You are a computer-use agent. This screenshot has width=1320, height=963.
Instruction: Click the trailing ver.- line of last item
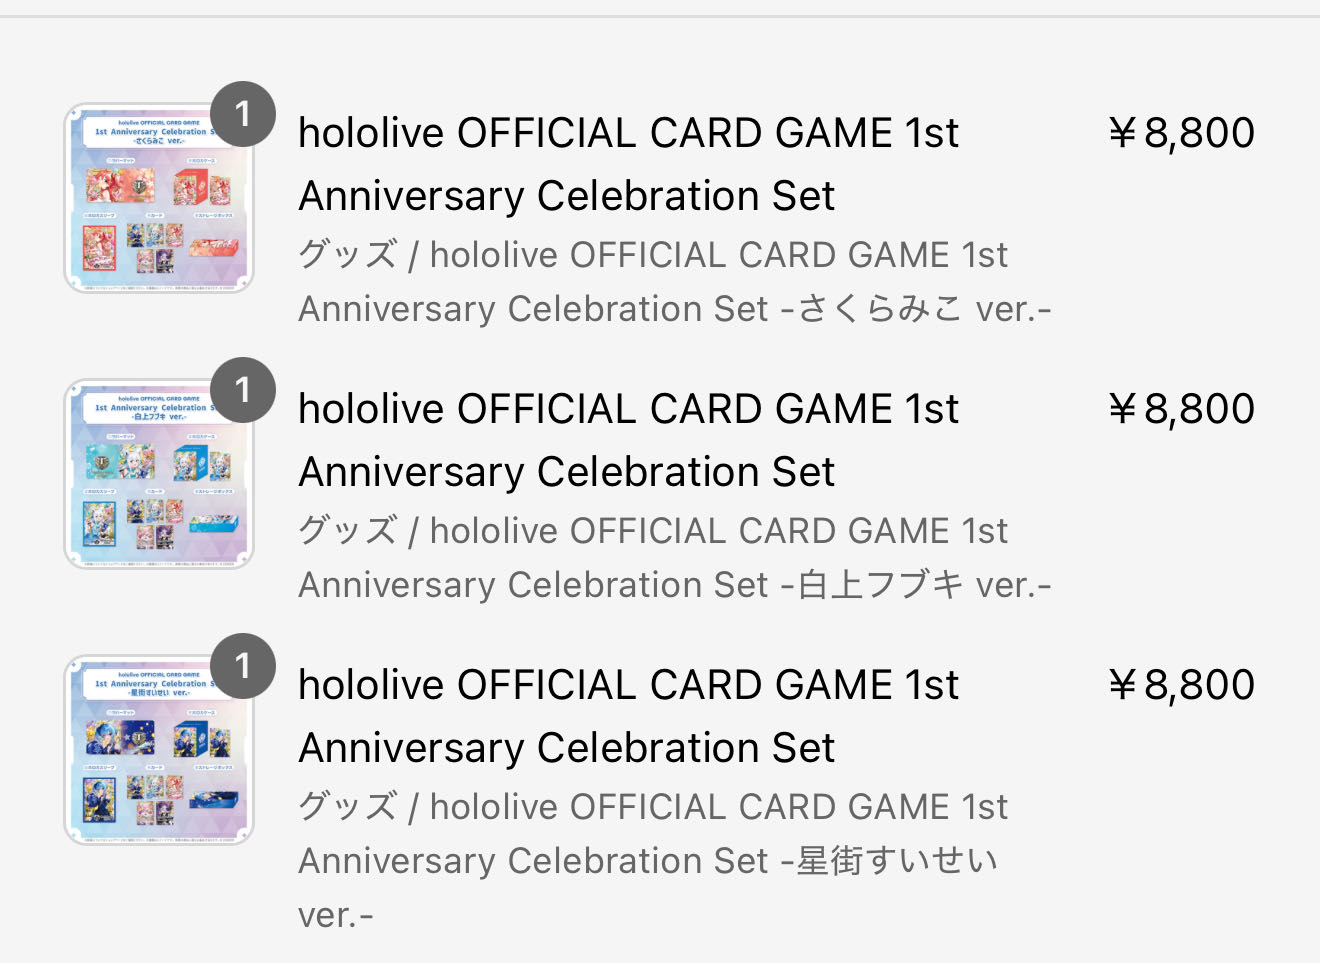[336, 916]
